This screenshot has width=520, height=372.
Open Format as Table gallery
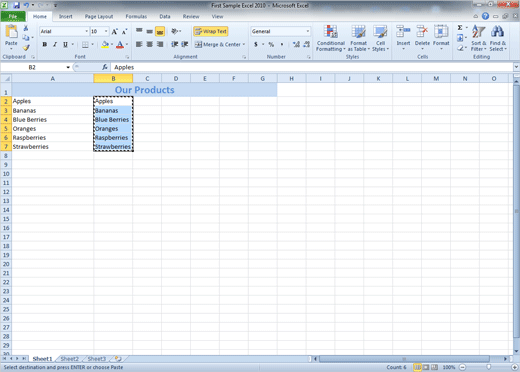coord(359,39)
